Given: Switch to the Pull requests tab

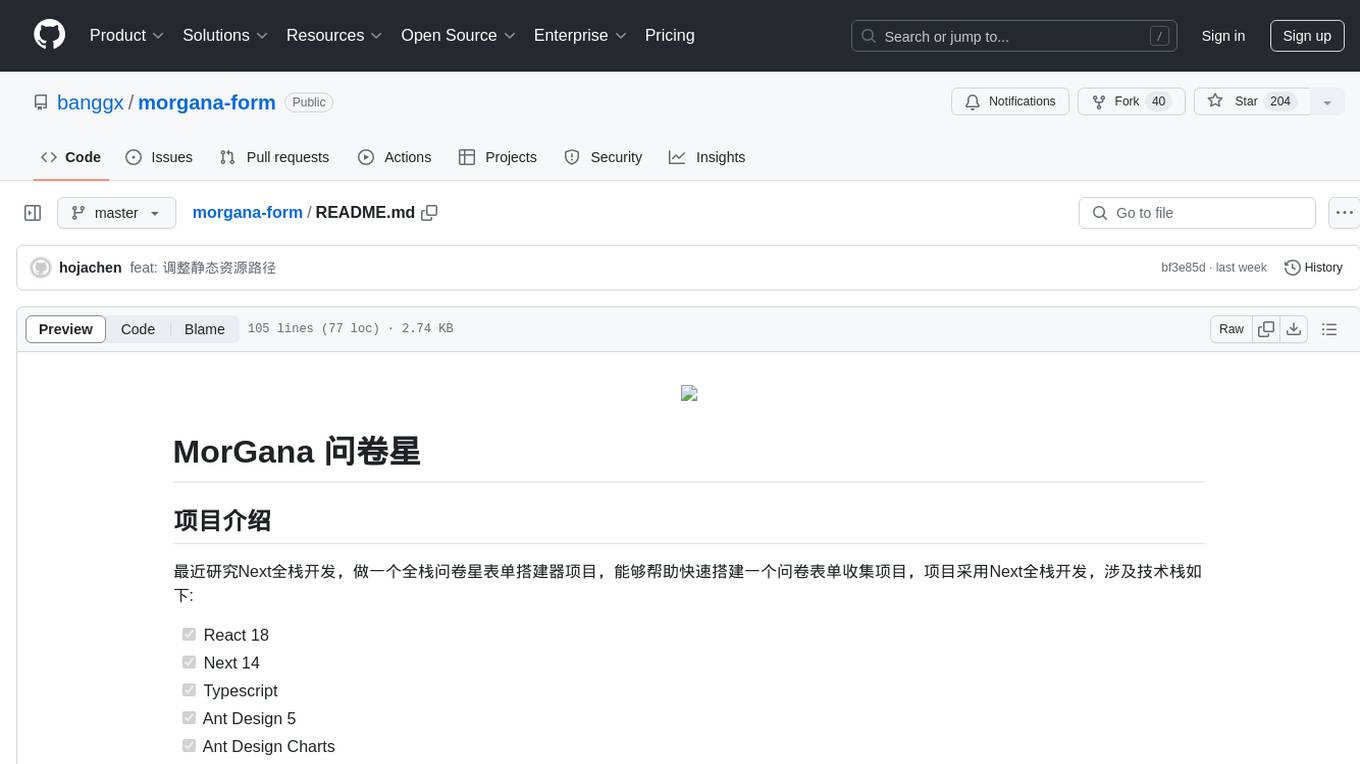Looking at the screenshot, I should 274,157.
